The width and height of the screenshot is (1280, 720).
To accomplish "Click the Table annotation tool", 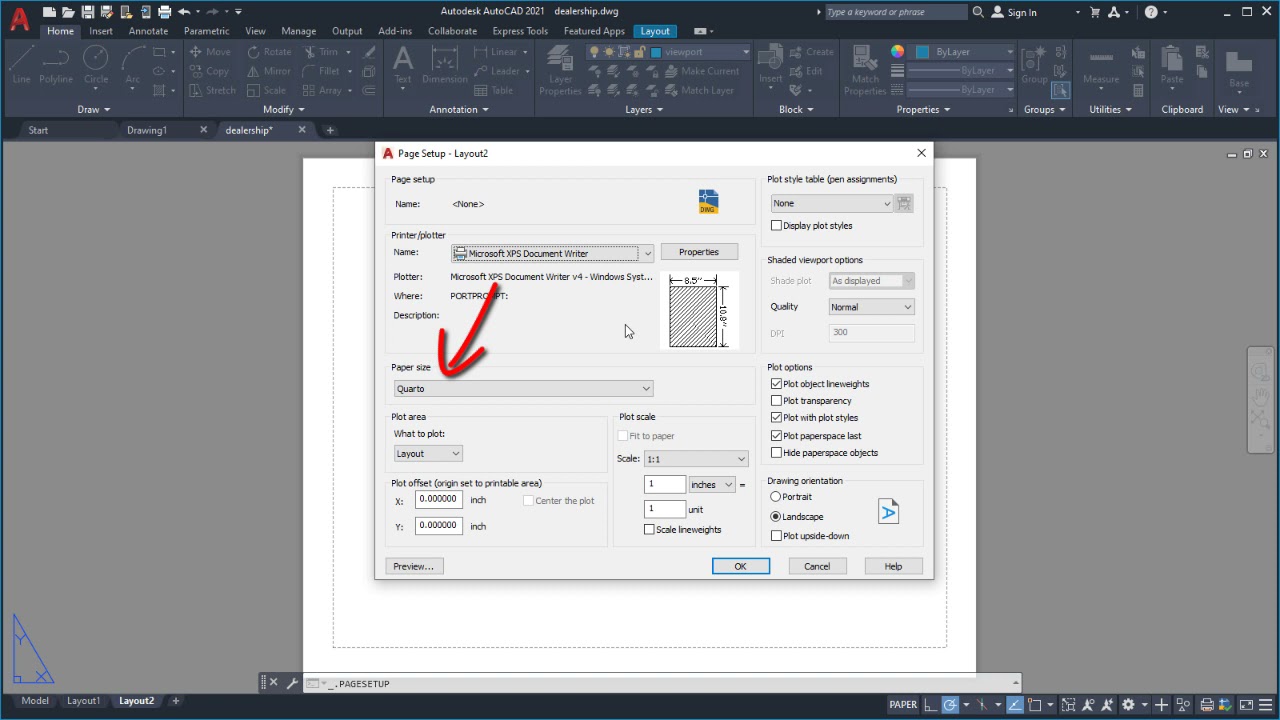I will (x=494, y=90).
